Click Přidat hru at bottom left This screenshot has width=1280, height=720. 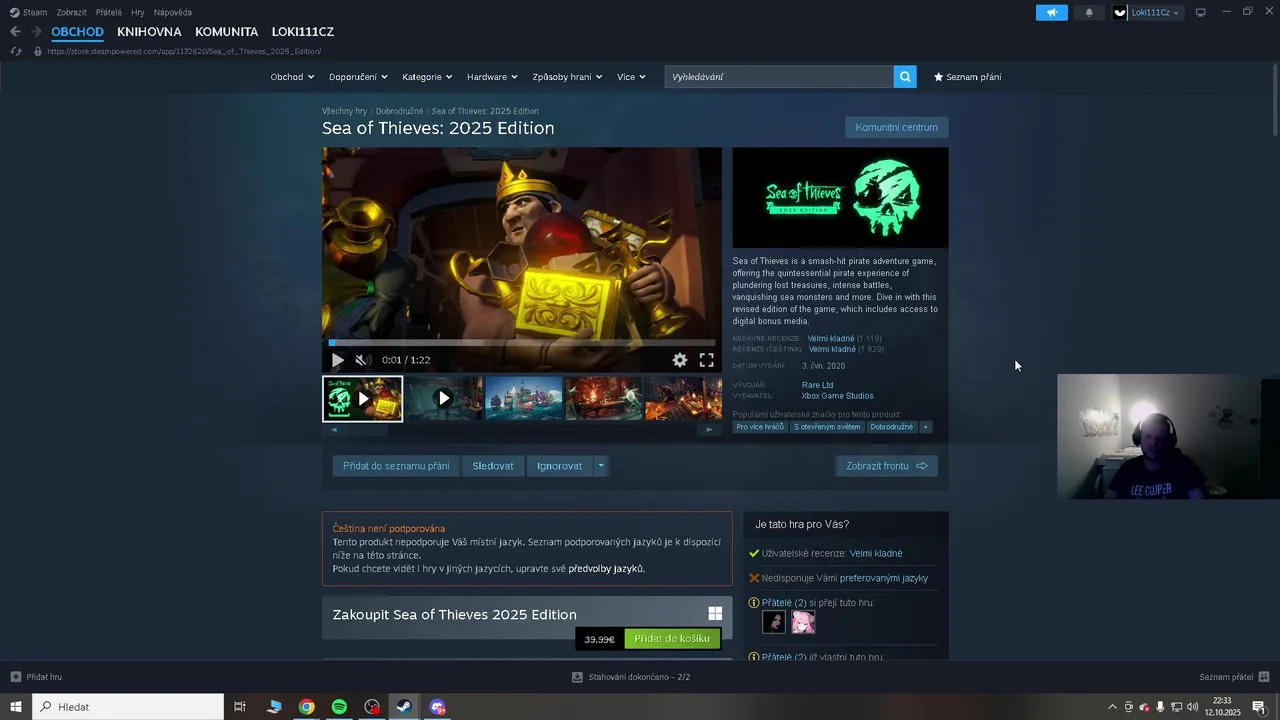coord(36,677)
